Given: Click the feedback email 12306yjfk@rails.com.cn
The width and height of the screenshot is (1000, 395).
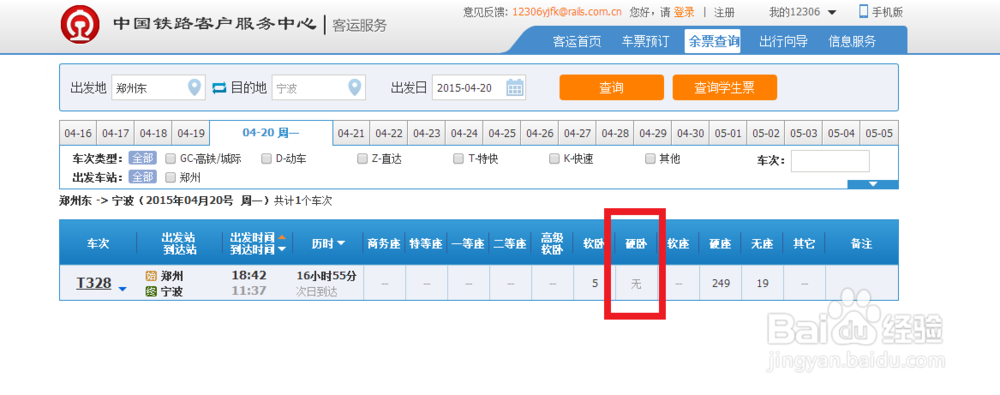Looking at the screenshot, I should (567, 12).
